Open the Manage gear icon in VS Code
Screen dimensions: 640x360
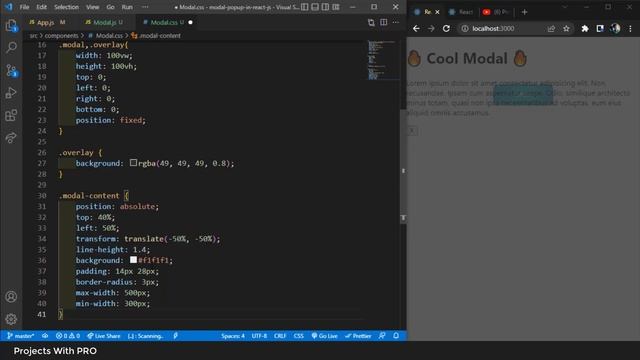pos(11,319)
